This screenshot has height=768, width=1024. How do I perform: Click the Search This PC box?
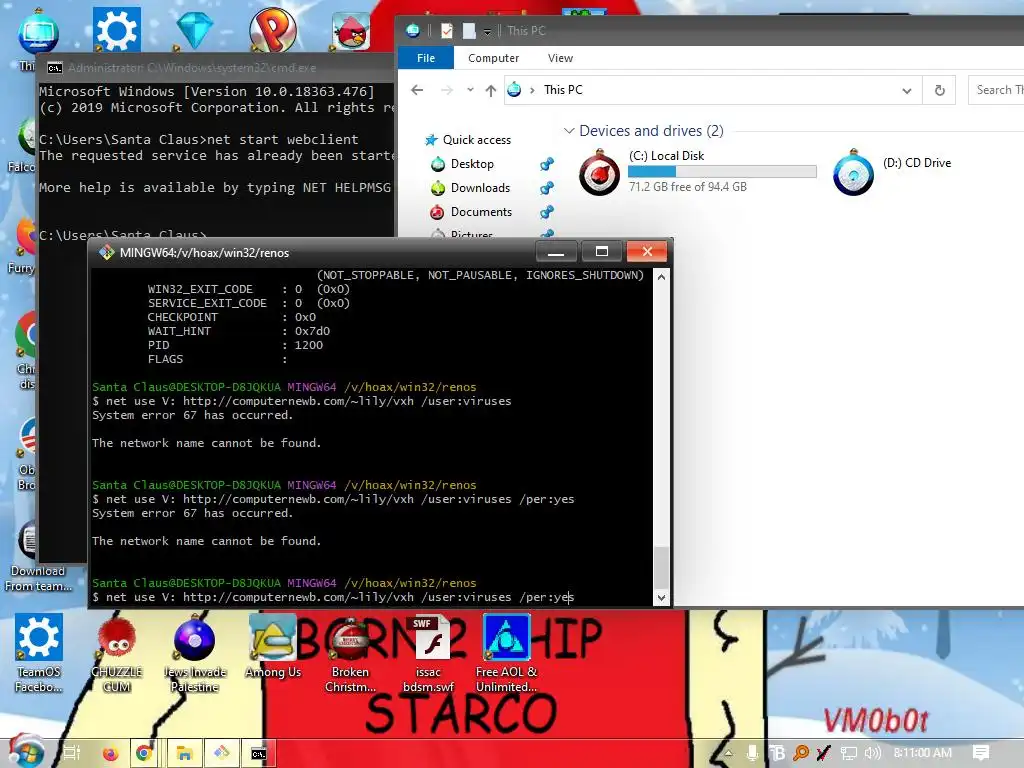coord(996,90)
